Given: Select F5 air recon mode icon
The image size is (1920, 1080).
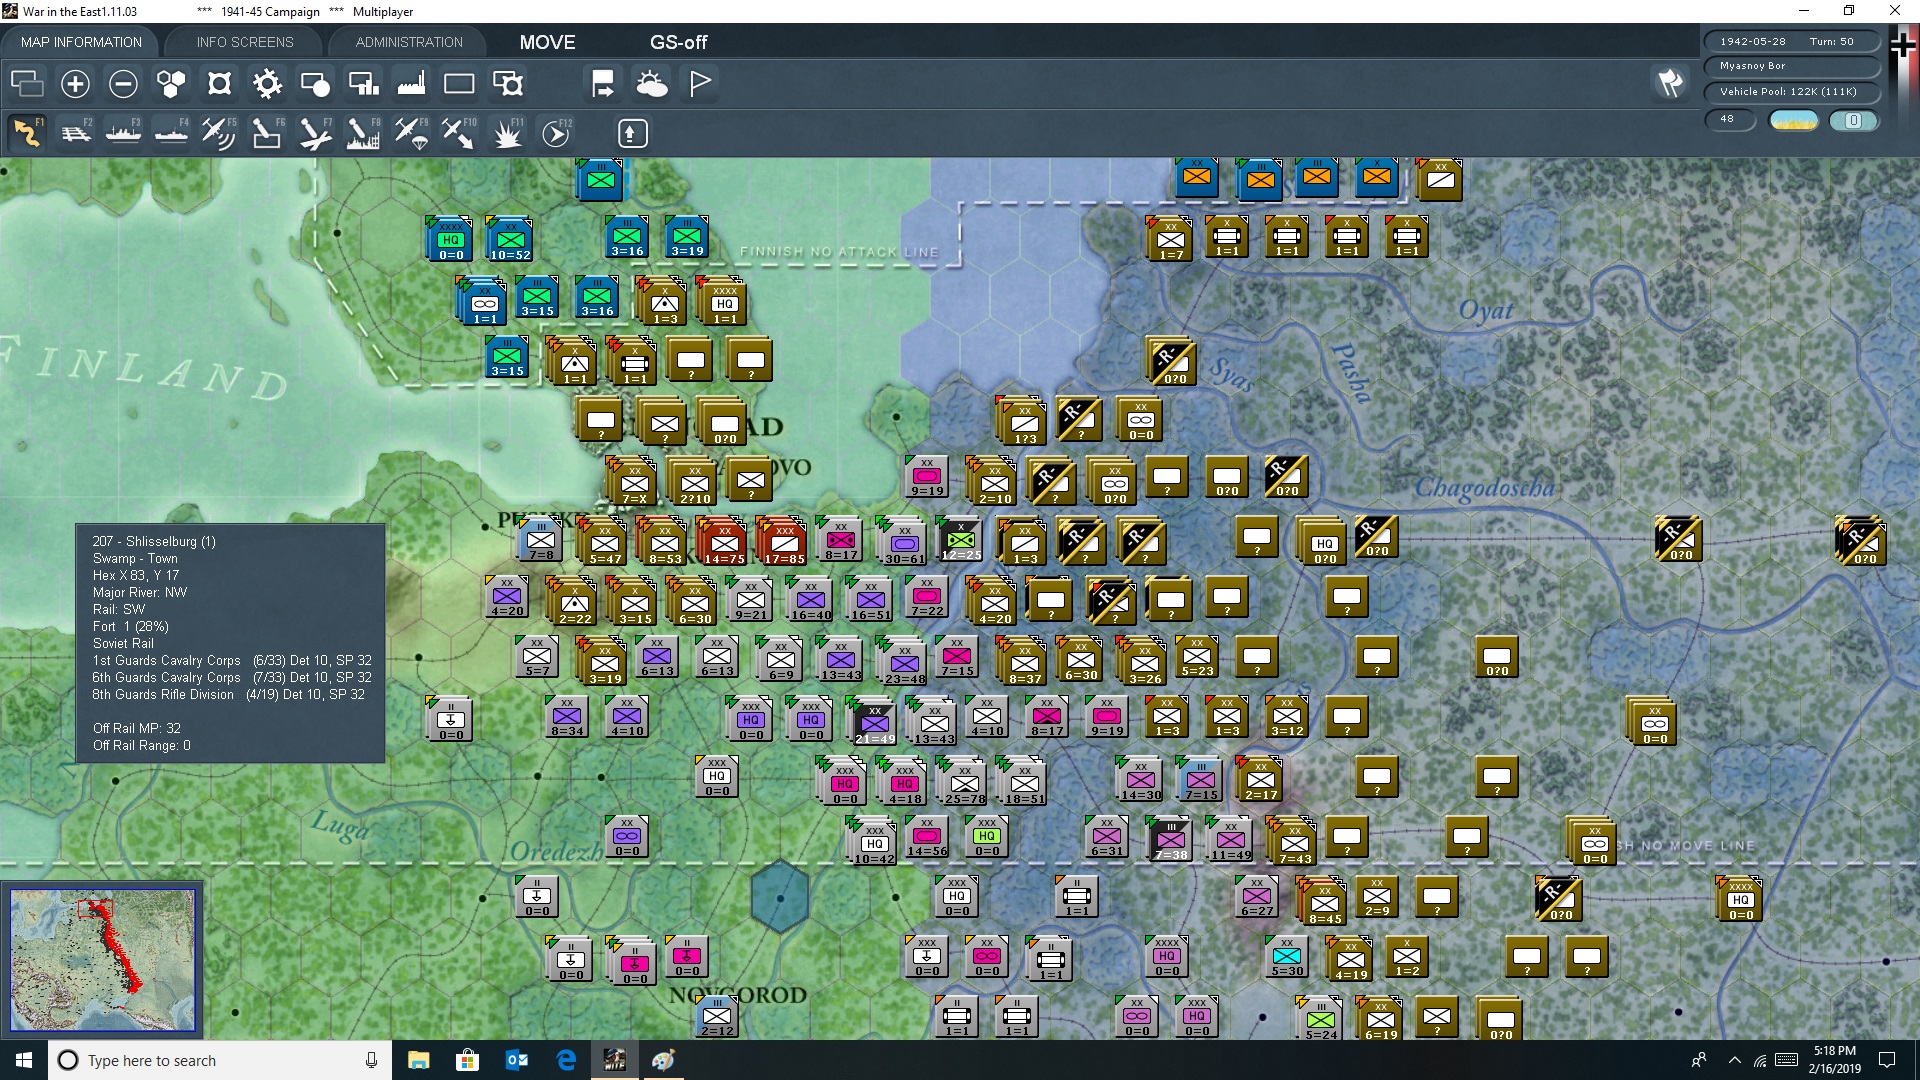Looking at the screenshot, I should (x=219, y=133).
